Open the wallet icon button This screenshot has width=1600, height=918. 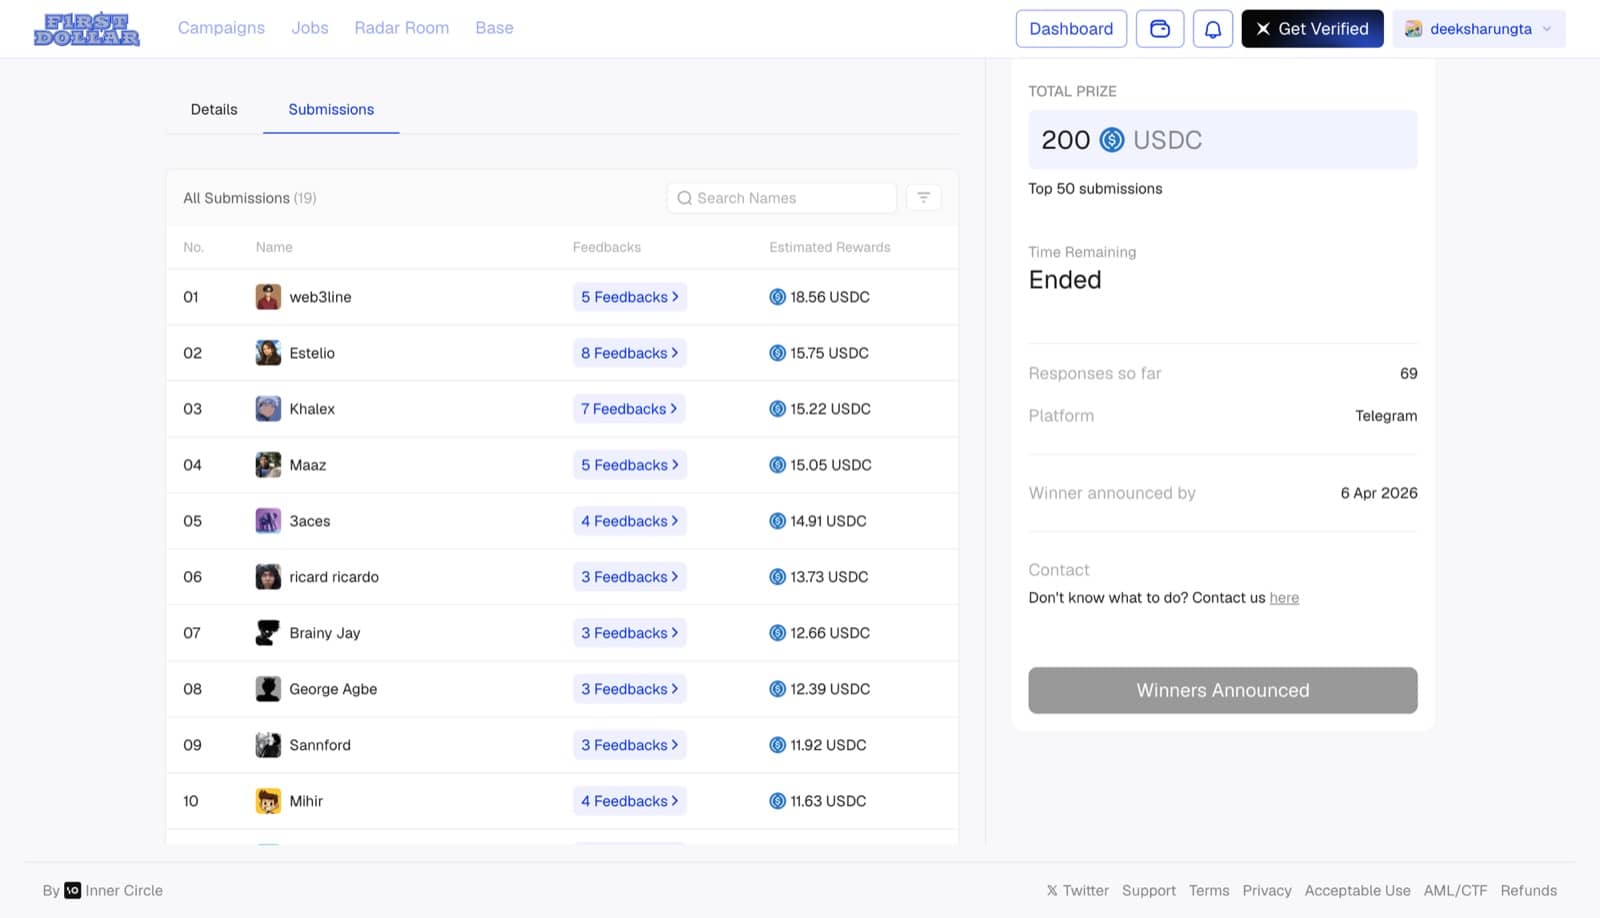tap(1160, 29)
